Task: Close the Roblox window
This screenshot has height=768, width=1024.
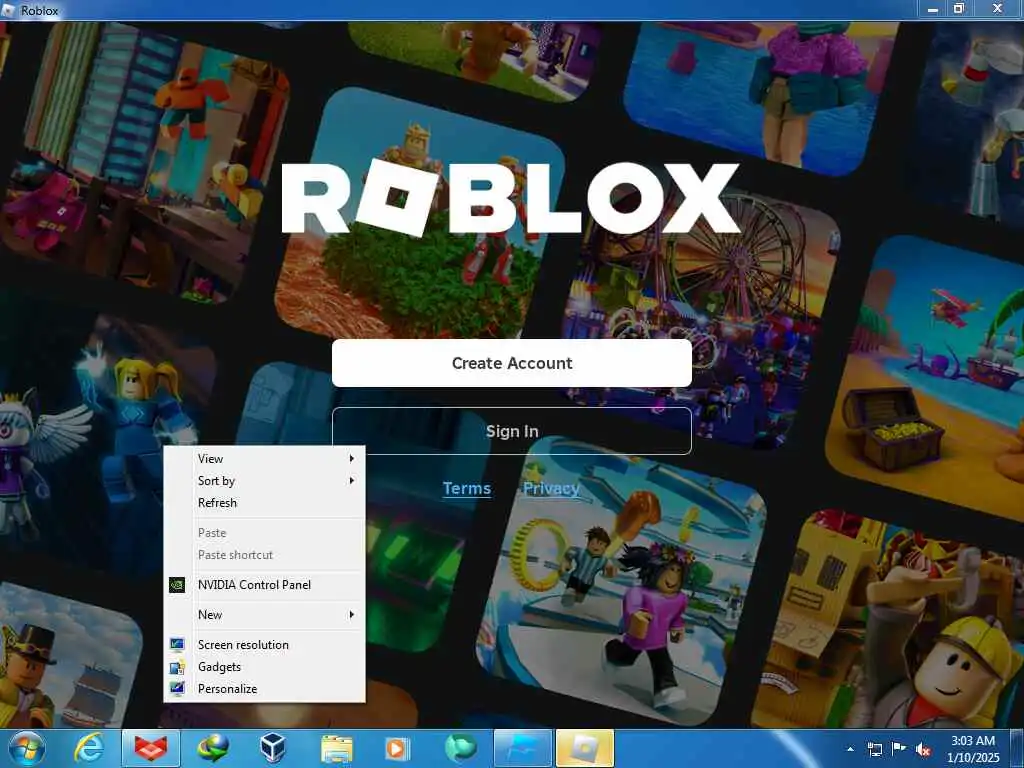Action: click(997, 9)
